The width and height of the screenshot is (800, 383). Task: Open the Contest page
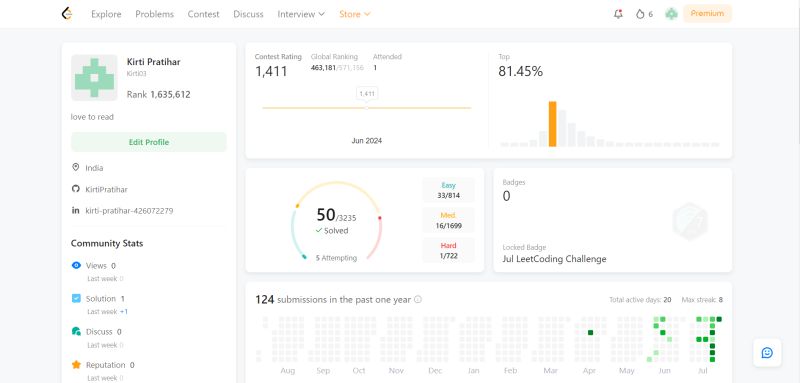[204, 14]
